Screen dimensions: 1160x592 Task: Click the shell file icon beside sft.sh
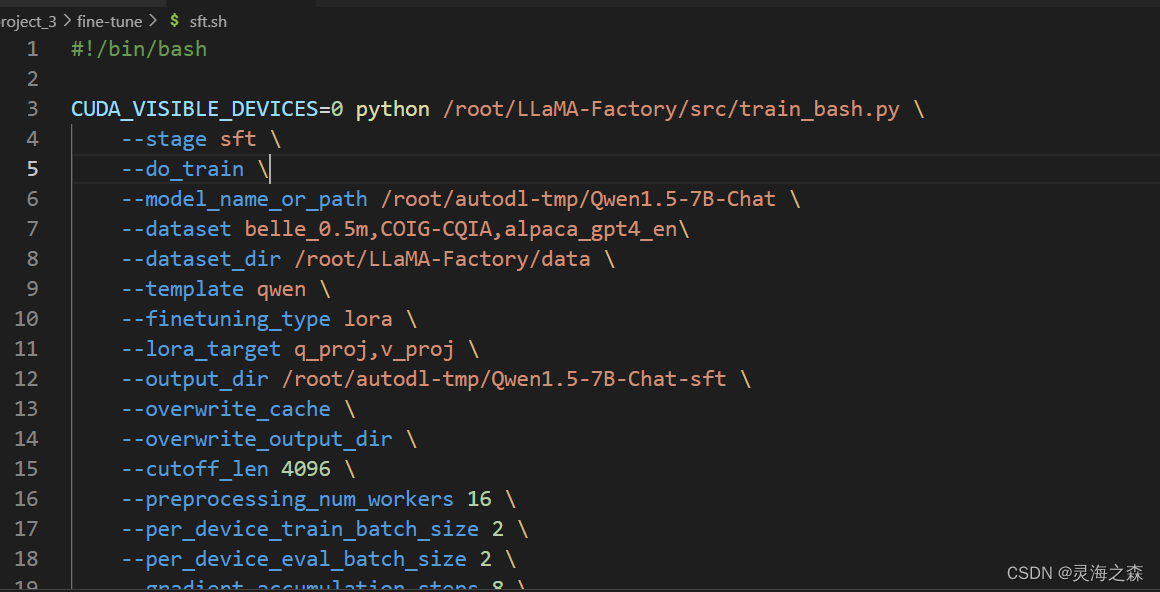point(175,21)
